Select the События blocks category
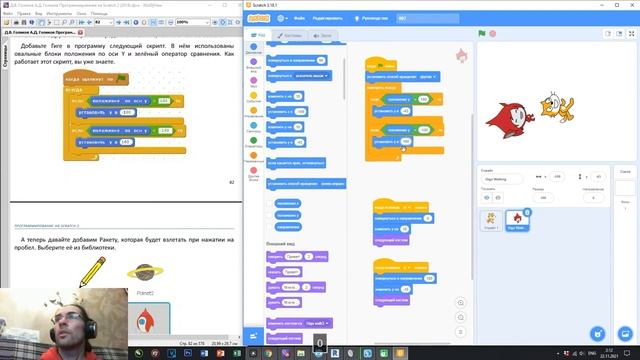Image resolution: width=640 pixels, height=360 pixels. click(x=253, y=97)
